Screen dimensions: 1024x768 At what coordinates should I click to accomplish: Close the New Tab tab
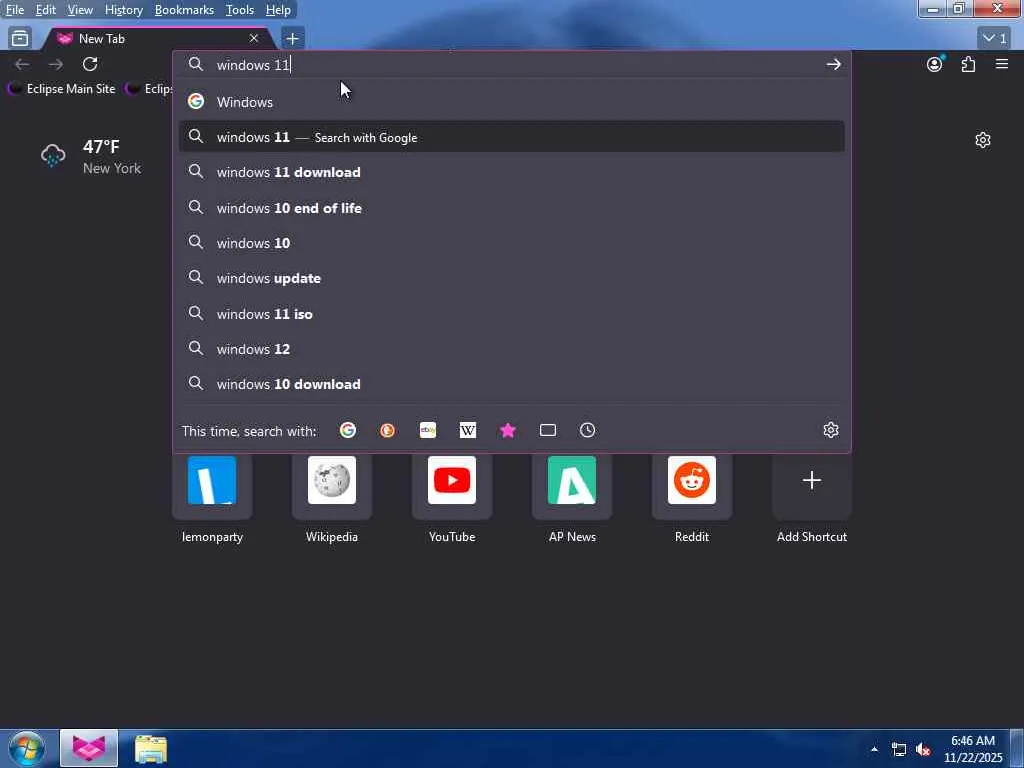click(x=253, y=39)
